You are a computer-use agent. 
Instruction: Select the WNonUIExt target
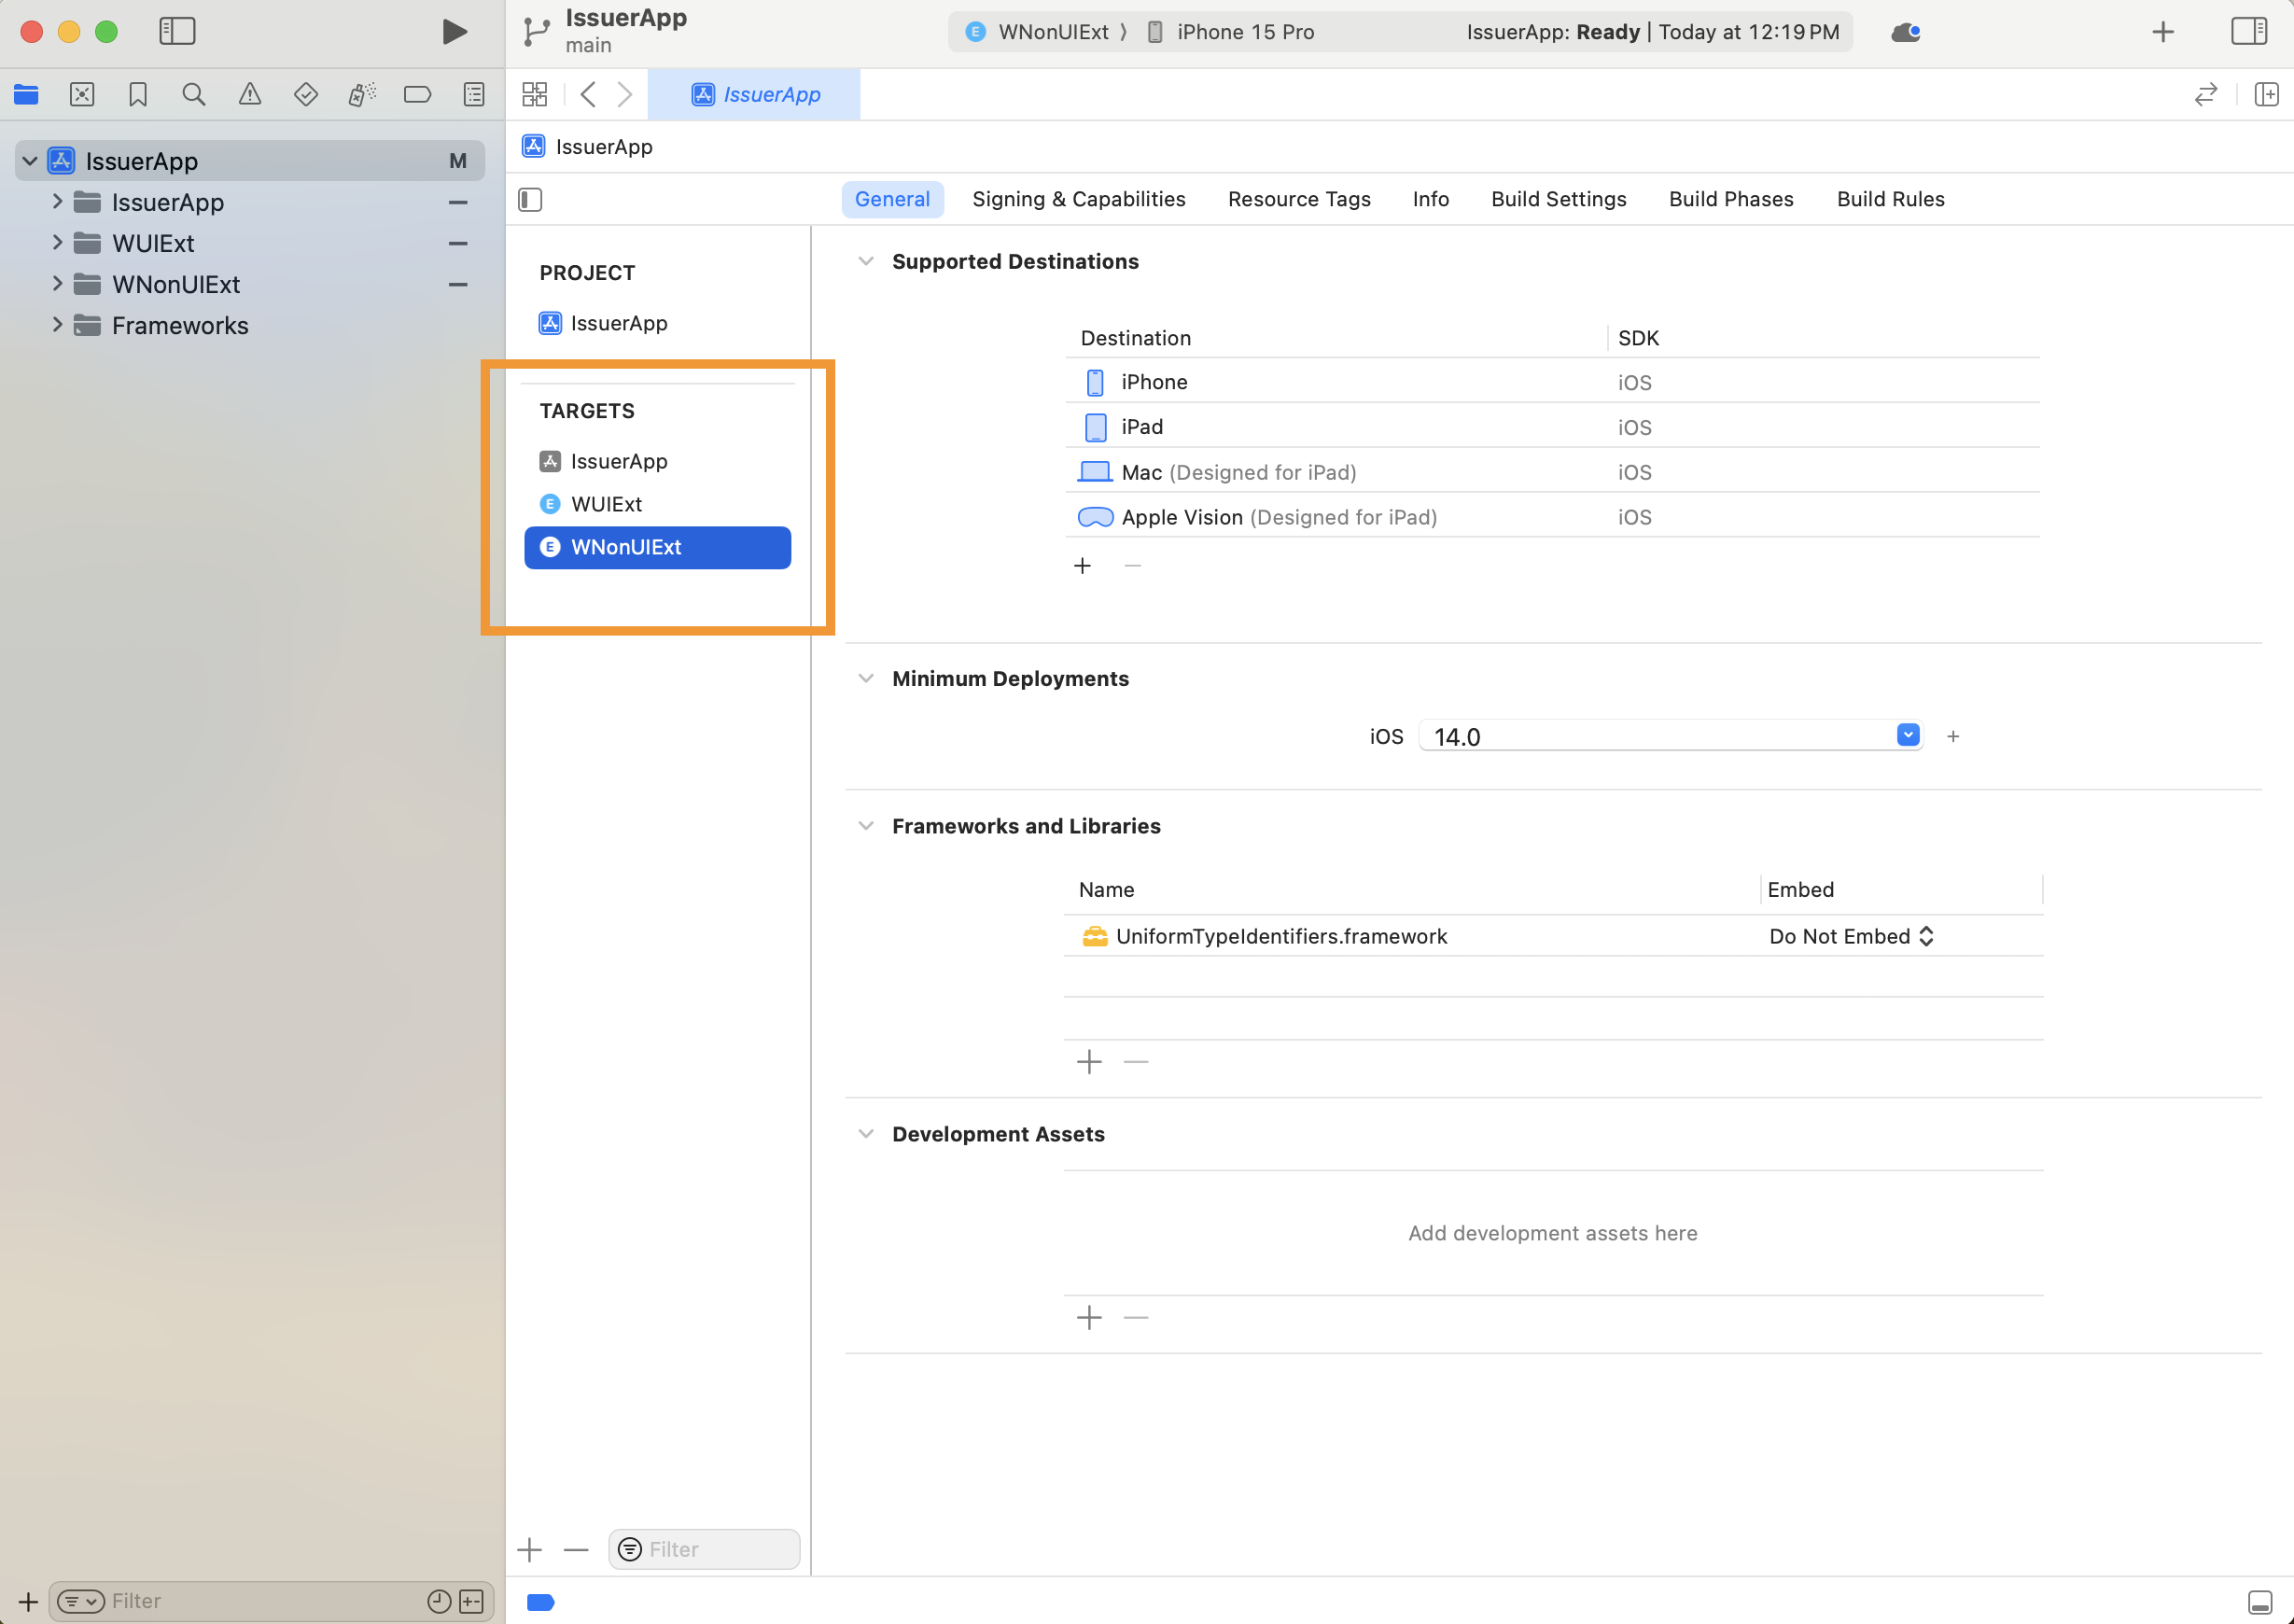pyautogui.click(x=657, y=548)
